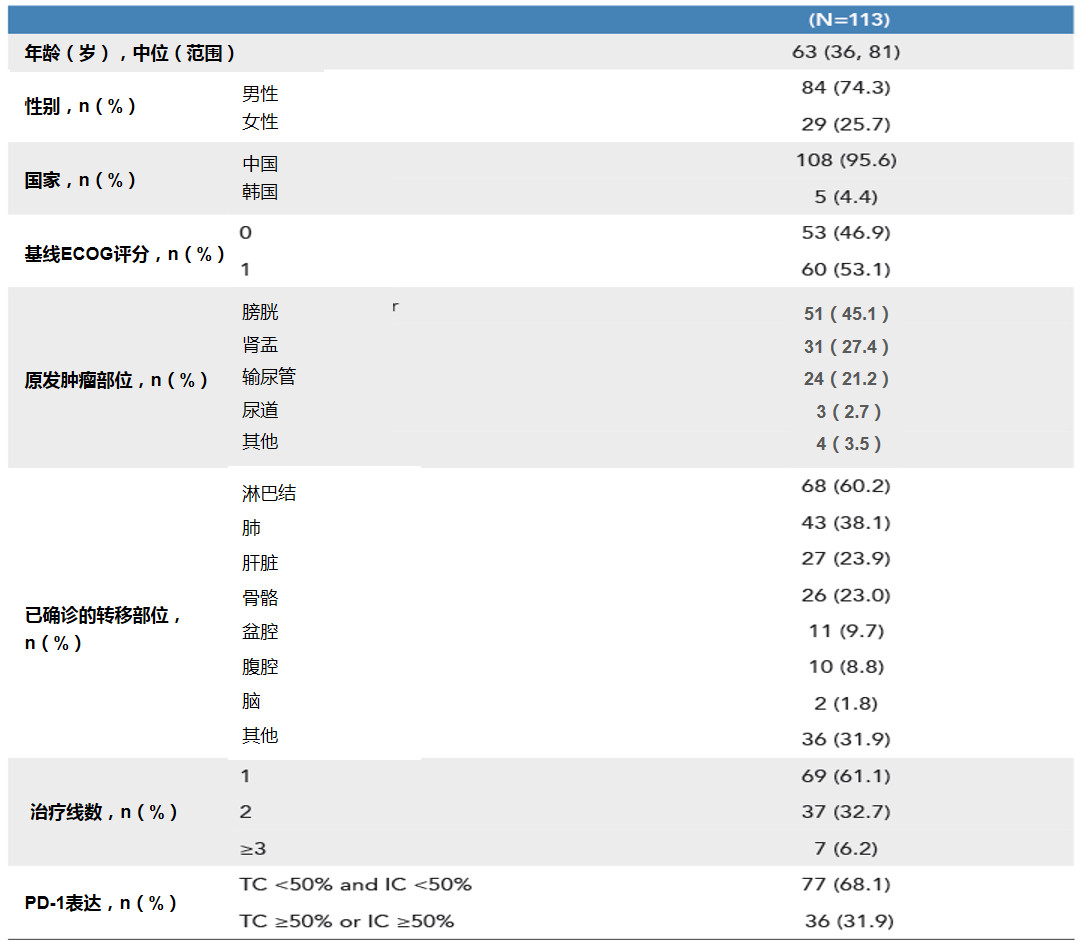The height and width of the screenshot is (945, 1087).
Task: Select the value 43 (38.1)
Action: [x=846, y=523]
